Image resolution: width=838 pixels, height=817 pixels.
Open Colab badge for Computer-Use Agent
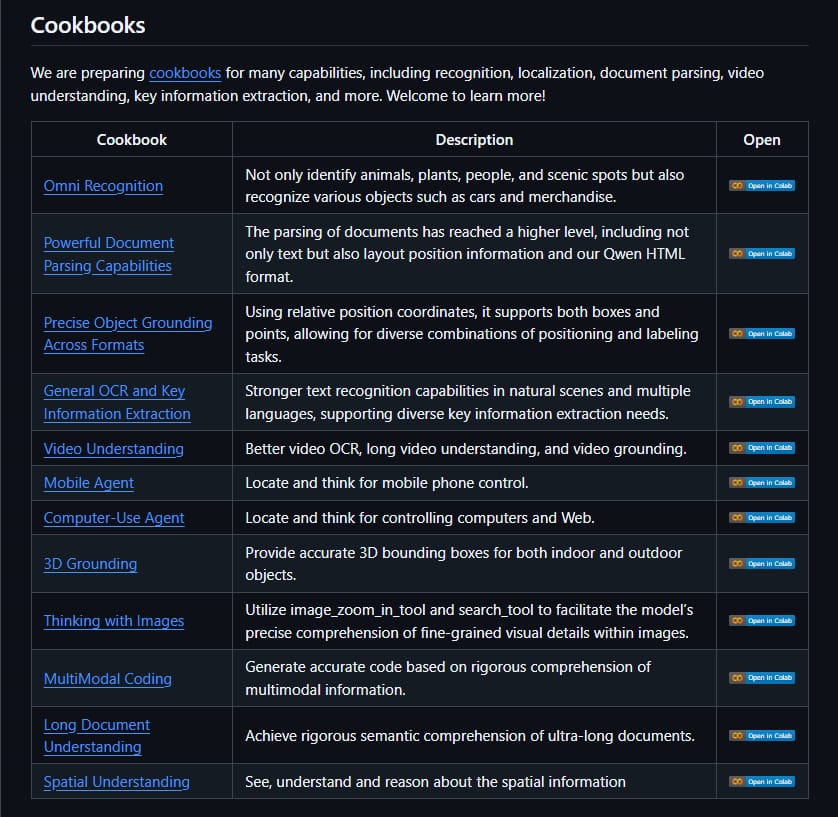click(x=762, y=518)
